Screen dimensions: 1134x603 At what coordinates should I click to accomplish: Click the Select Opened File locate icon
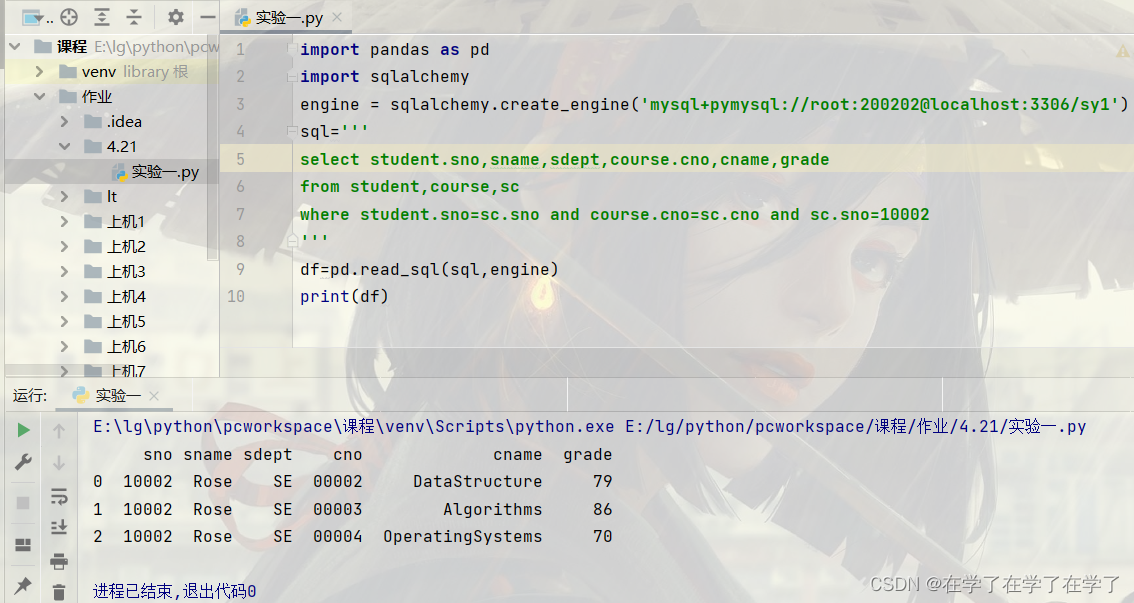pyautogui.click(x=69, y=17)
